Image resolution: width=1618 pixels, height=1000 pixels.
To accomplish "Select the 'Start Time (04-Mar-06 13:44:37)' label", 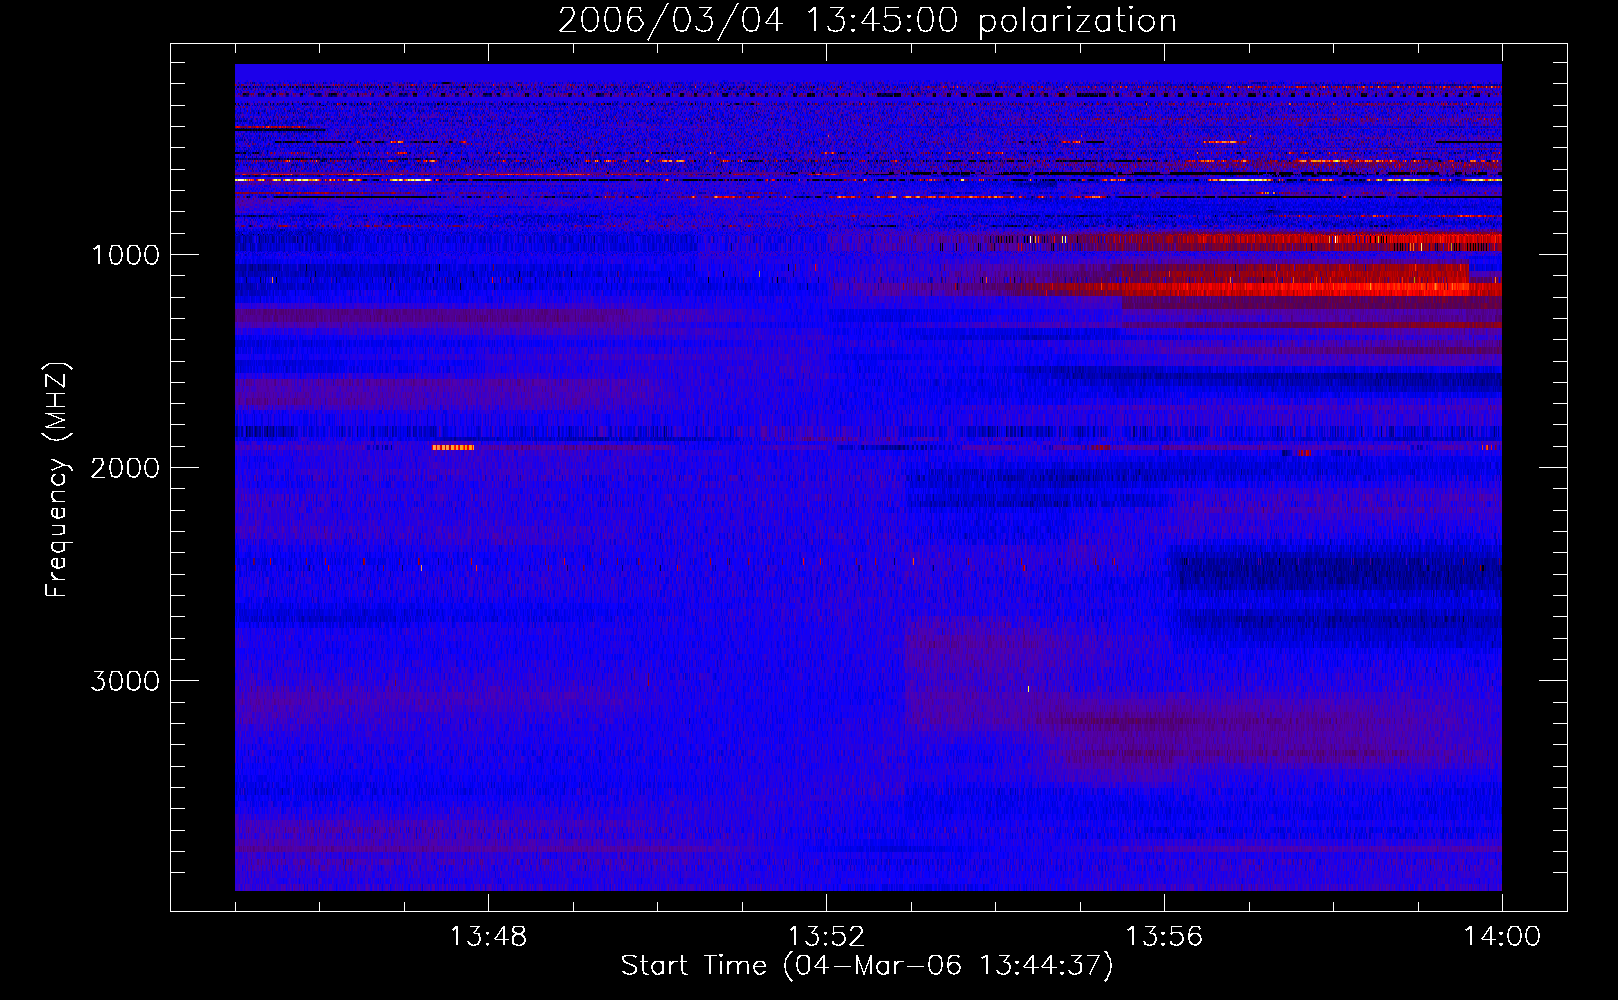I will click(867, 966).
